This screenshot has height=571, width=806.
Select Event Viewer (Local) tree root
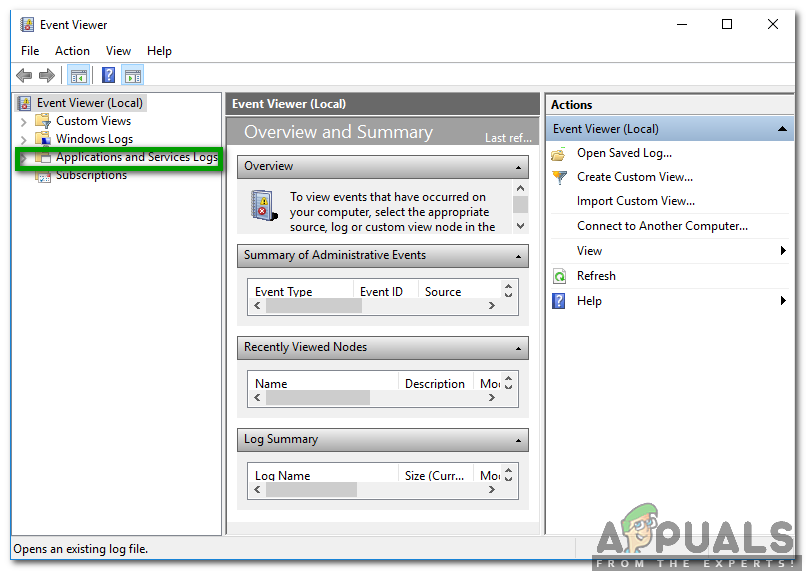(89, 103)
